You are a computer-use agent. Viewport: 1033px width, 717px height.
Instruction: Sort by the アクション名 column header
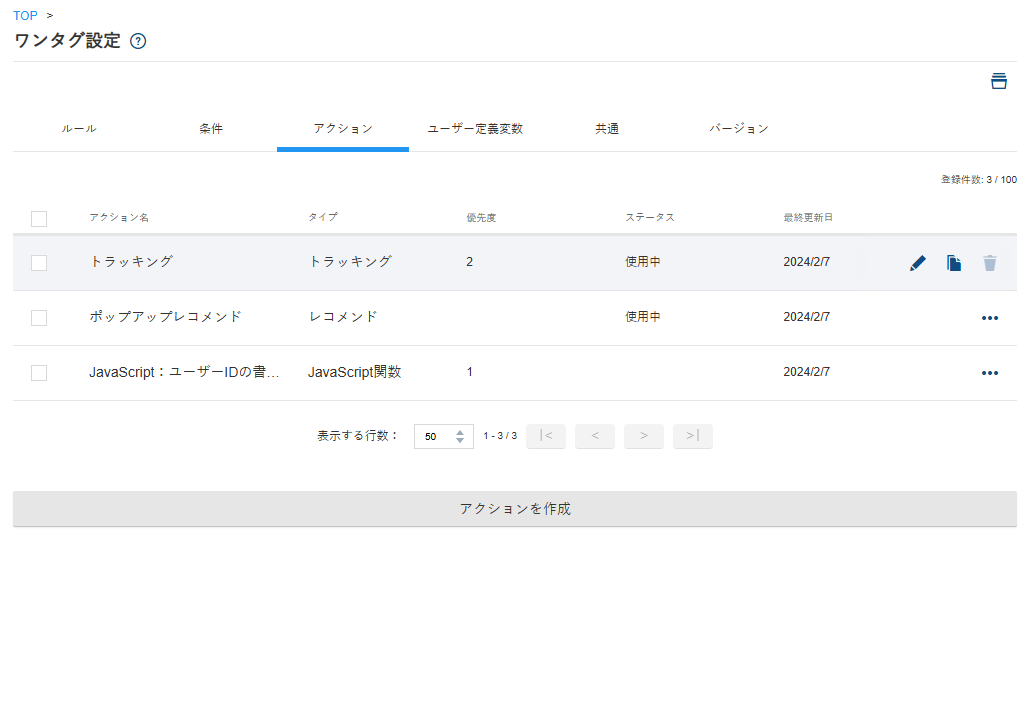click(x=119, y=217)
